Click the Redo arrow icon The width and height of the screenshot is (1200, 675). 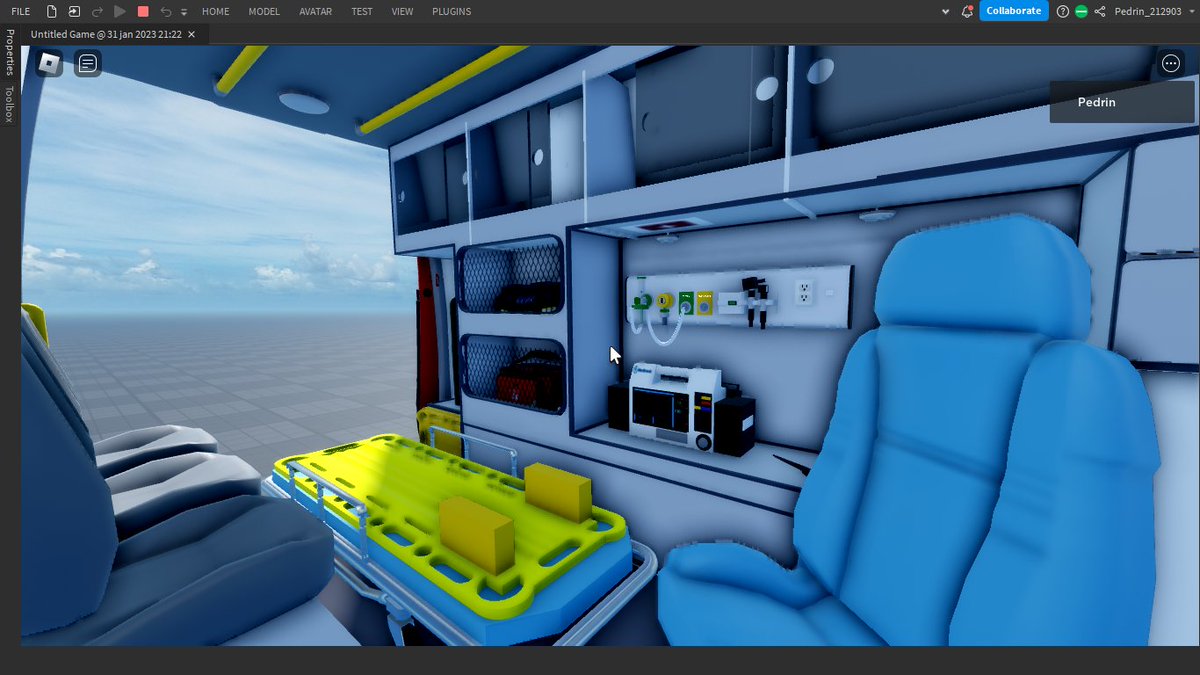[x=97, y=11]
